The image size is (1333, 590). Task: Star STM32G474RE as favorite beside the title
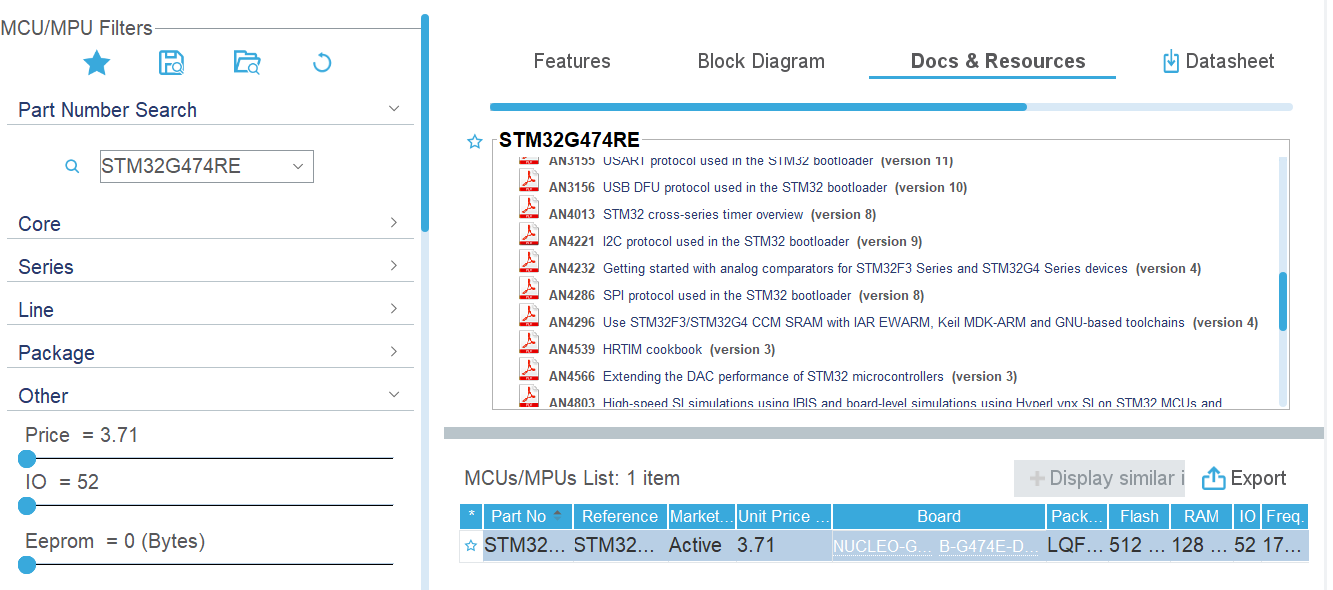click(x=475, y=142)
